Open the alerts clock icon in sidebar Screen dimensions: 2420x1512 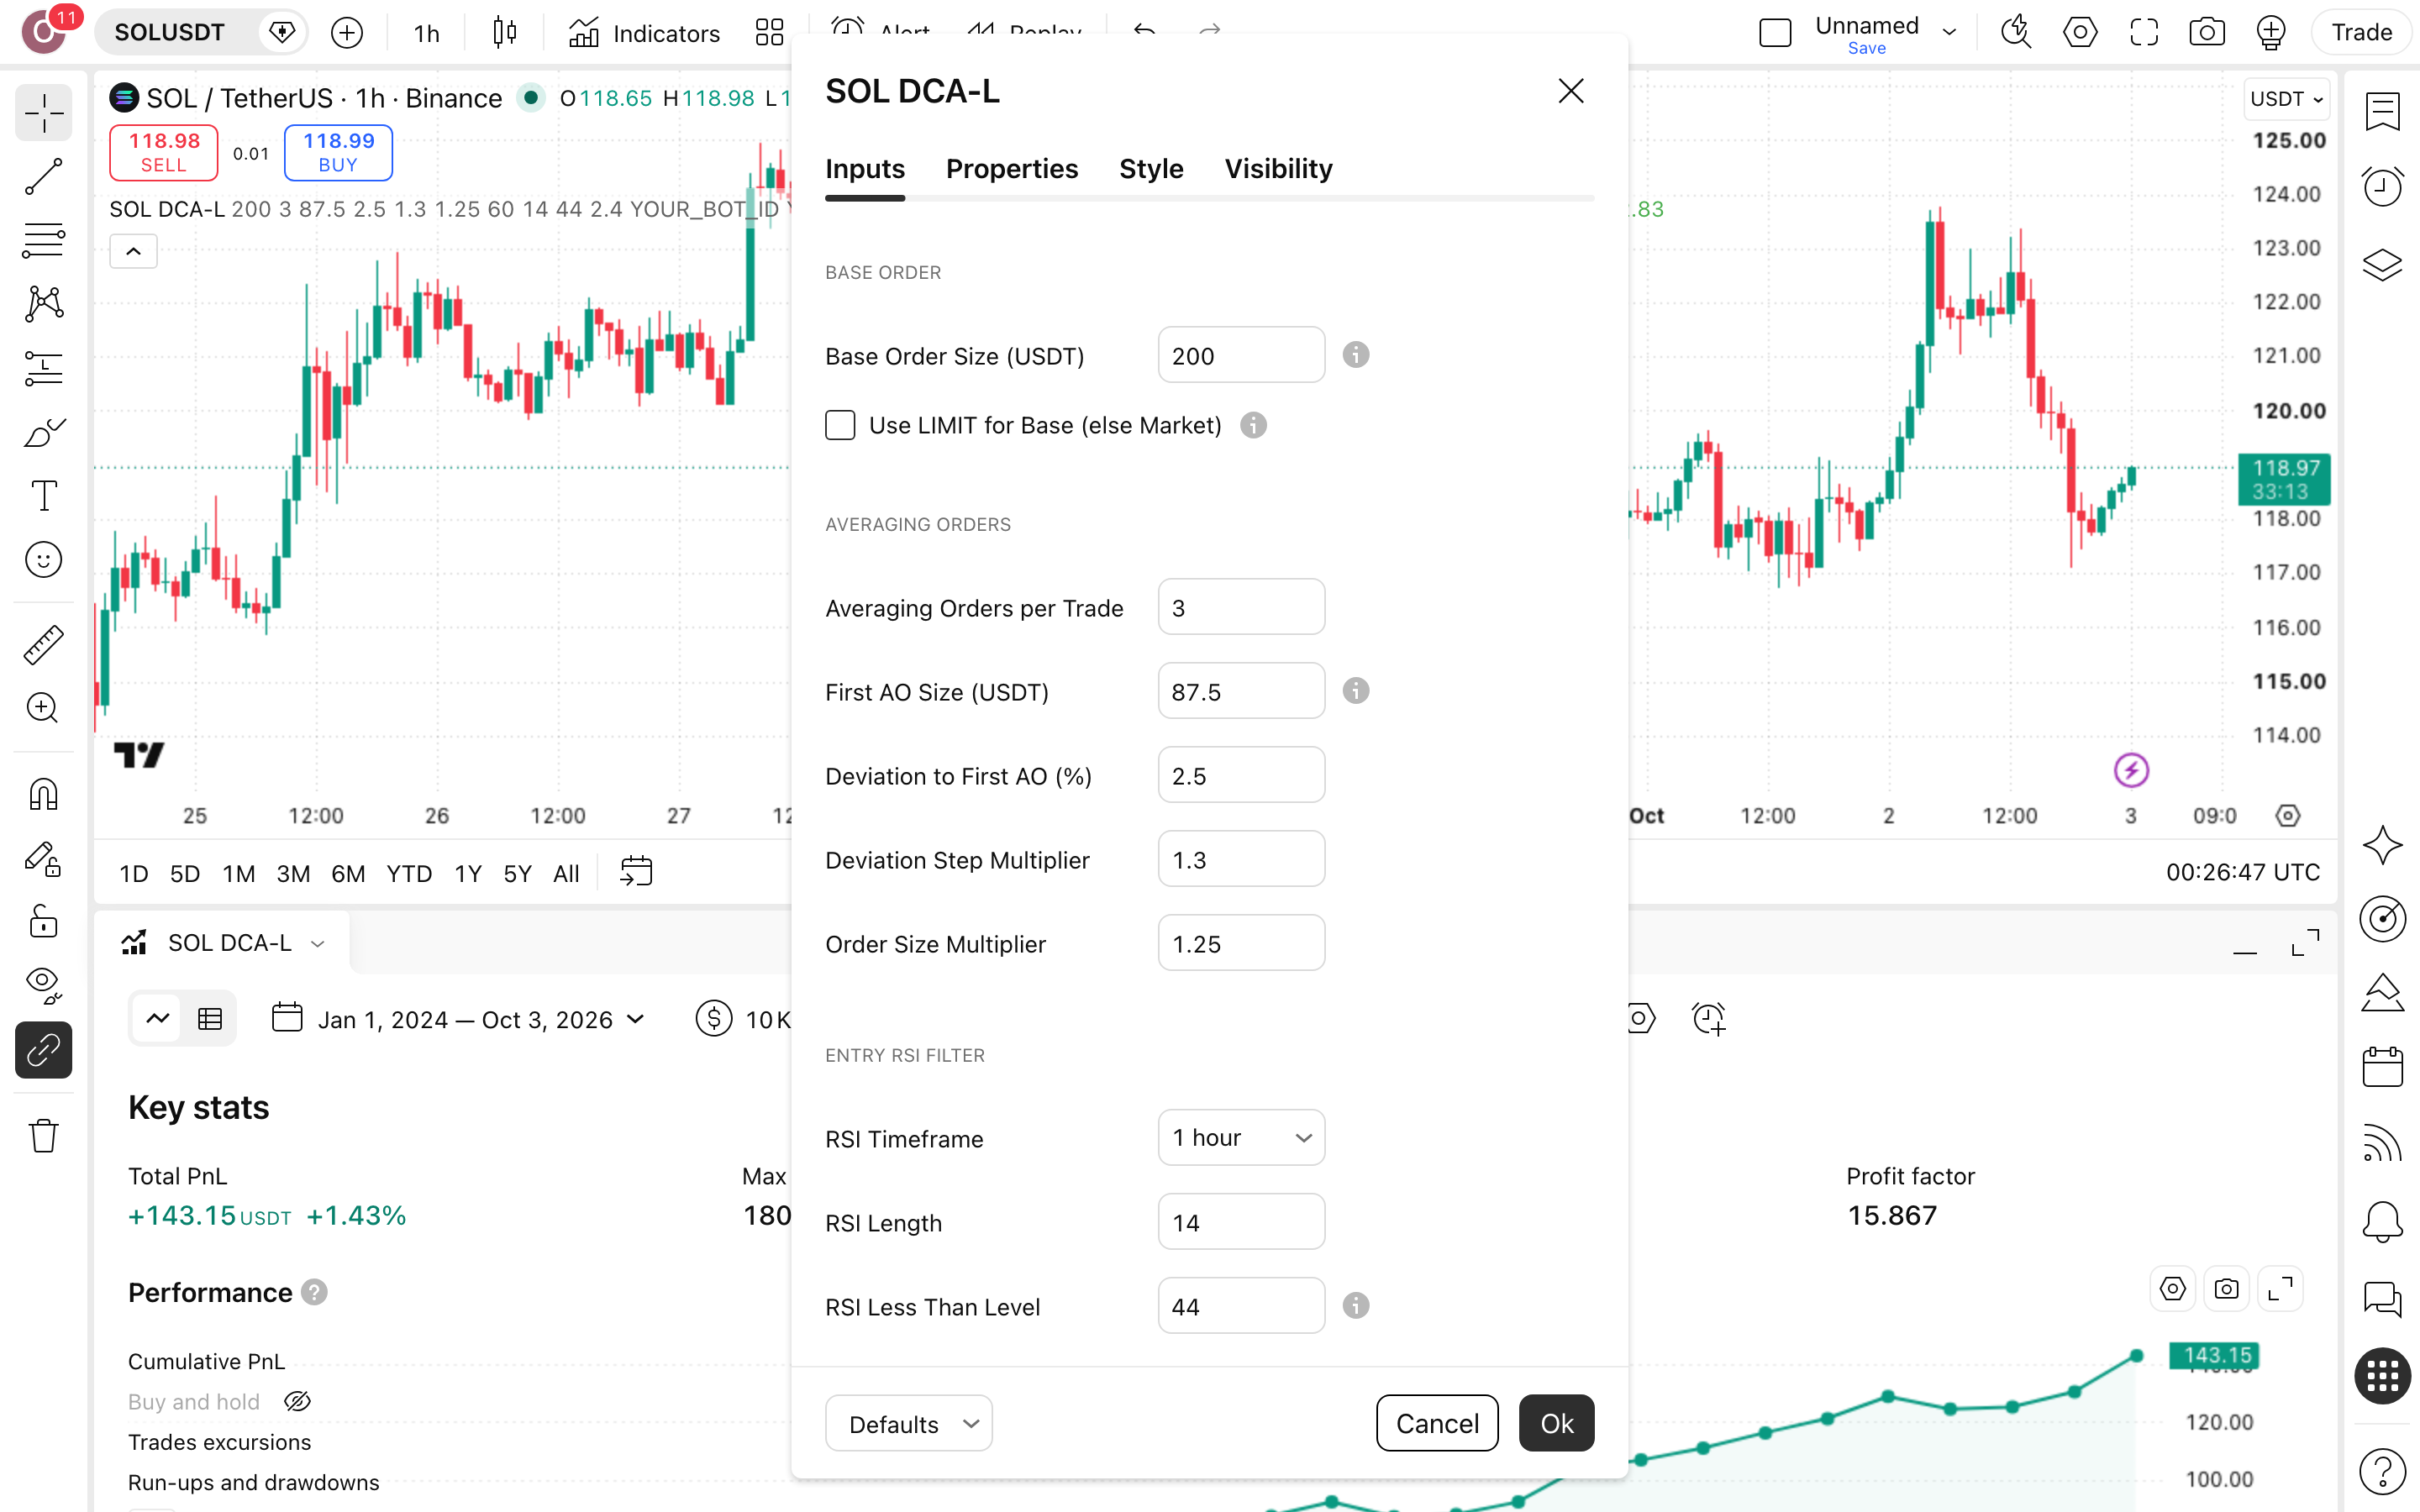pyautogui.click(x=2383, y=186)
